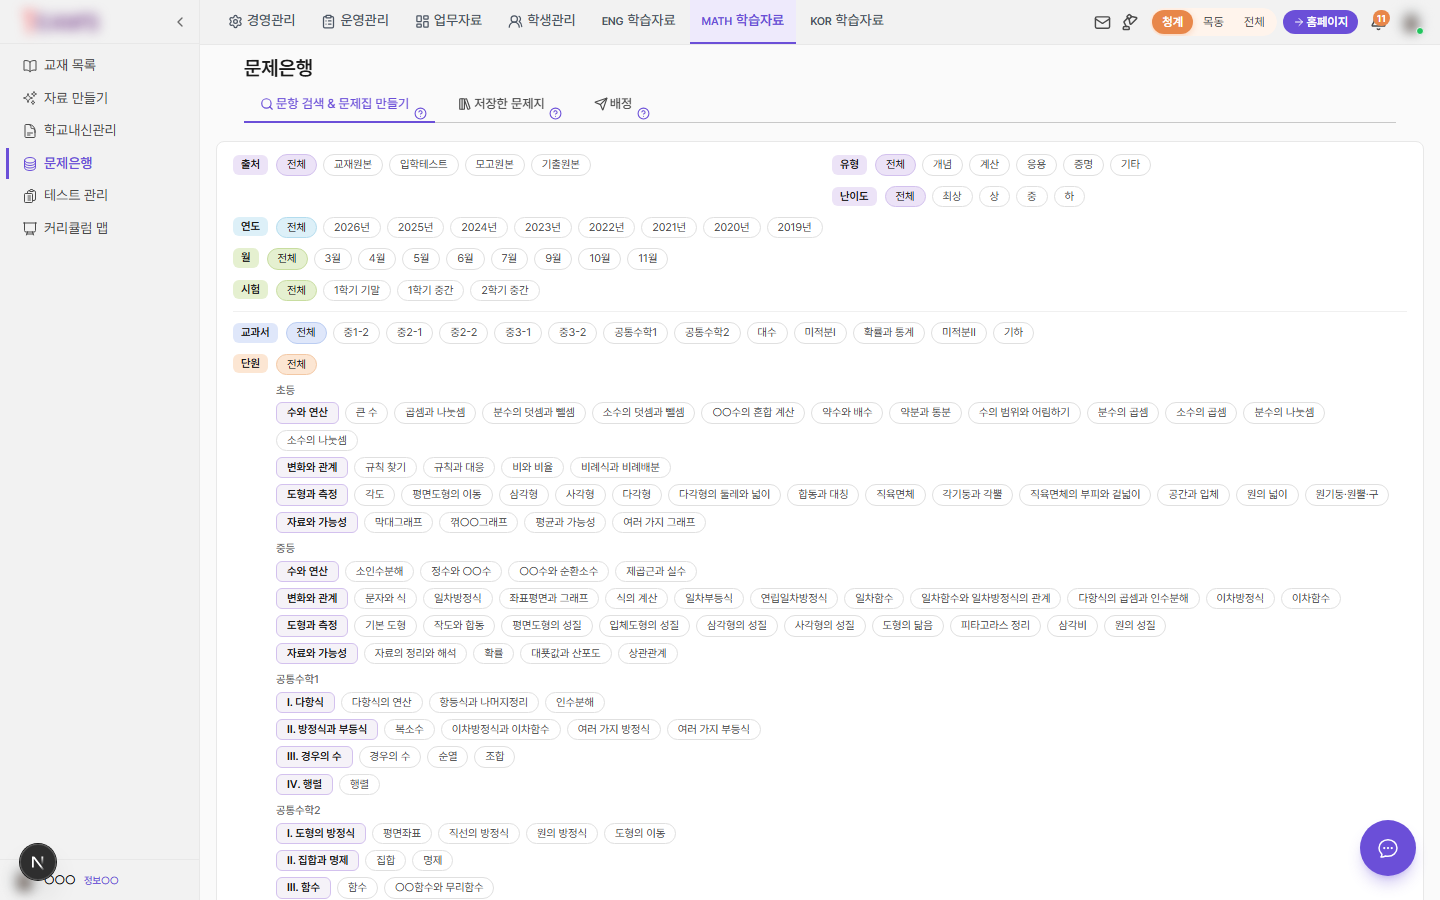Screen dimensions: 1440x900
Task: Select the 확률과 통계 textbook chip
Action: click(x=889, y=333)
